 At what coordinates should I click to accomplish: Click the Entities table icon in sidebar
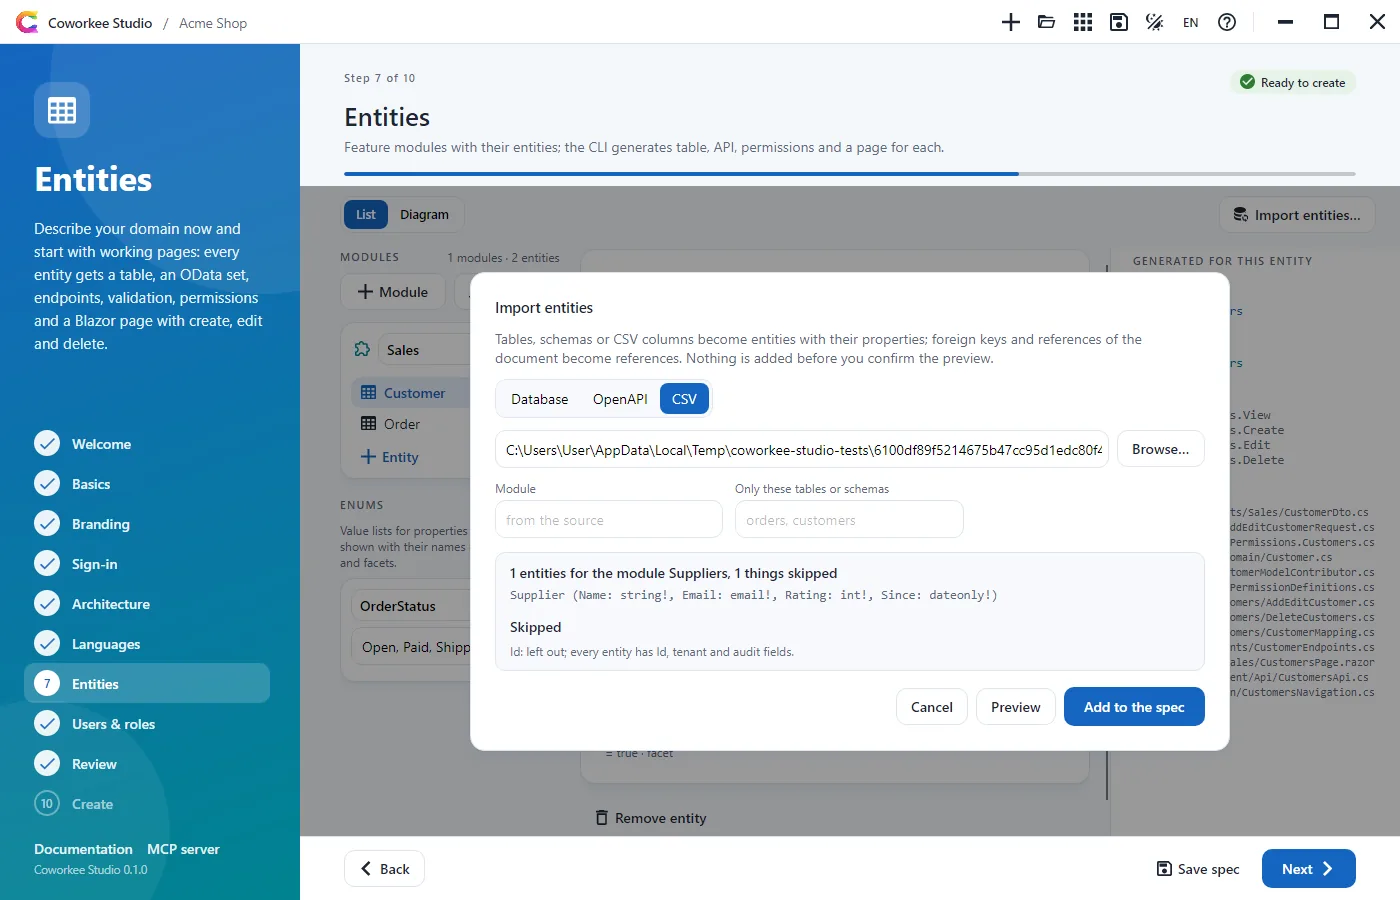tap(62, 110)
